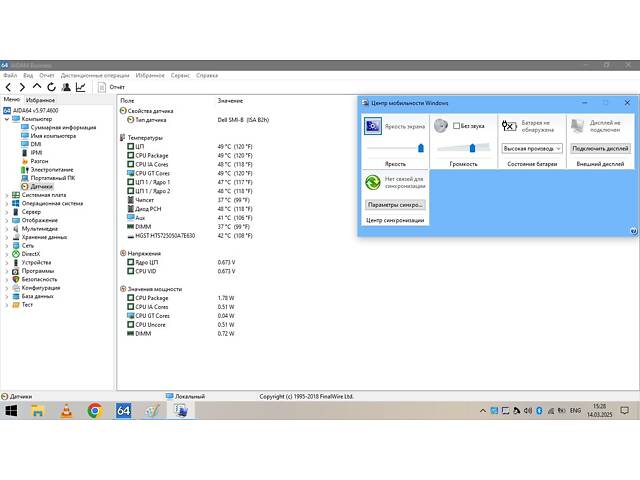Click the Параметры синхро... button
Screen dimensions: 640x480
click(x=395, y=204)
